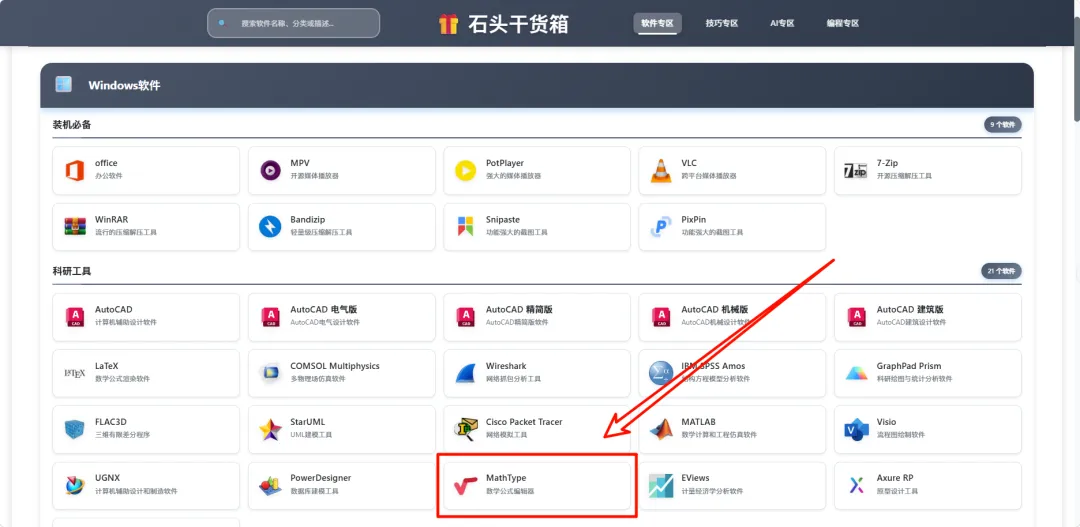Click the 流程图绘制软件 description text
This screenshot has width=1080, height=527.
(901, 435)
